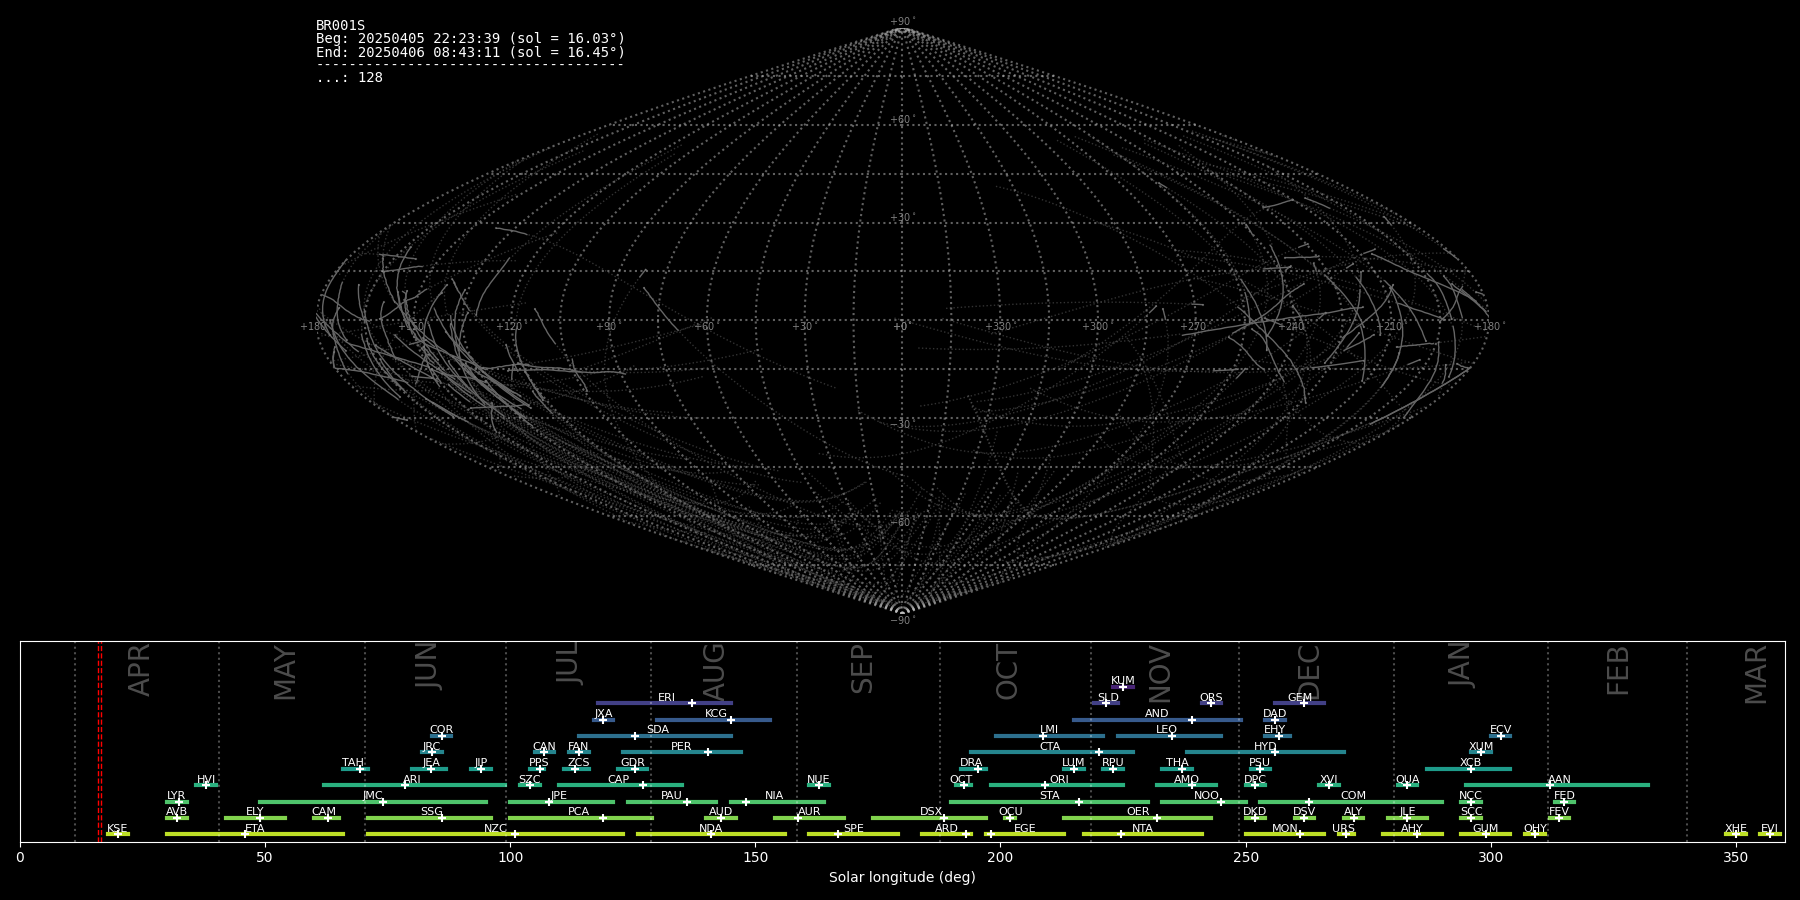This screenshot has width=1800, height=900.
Task: Click the AUR shower label
Action: [809, 812]
